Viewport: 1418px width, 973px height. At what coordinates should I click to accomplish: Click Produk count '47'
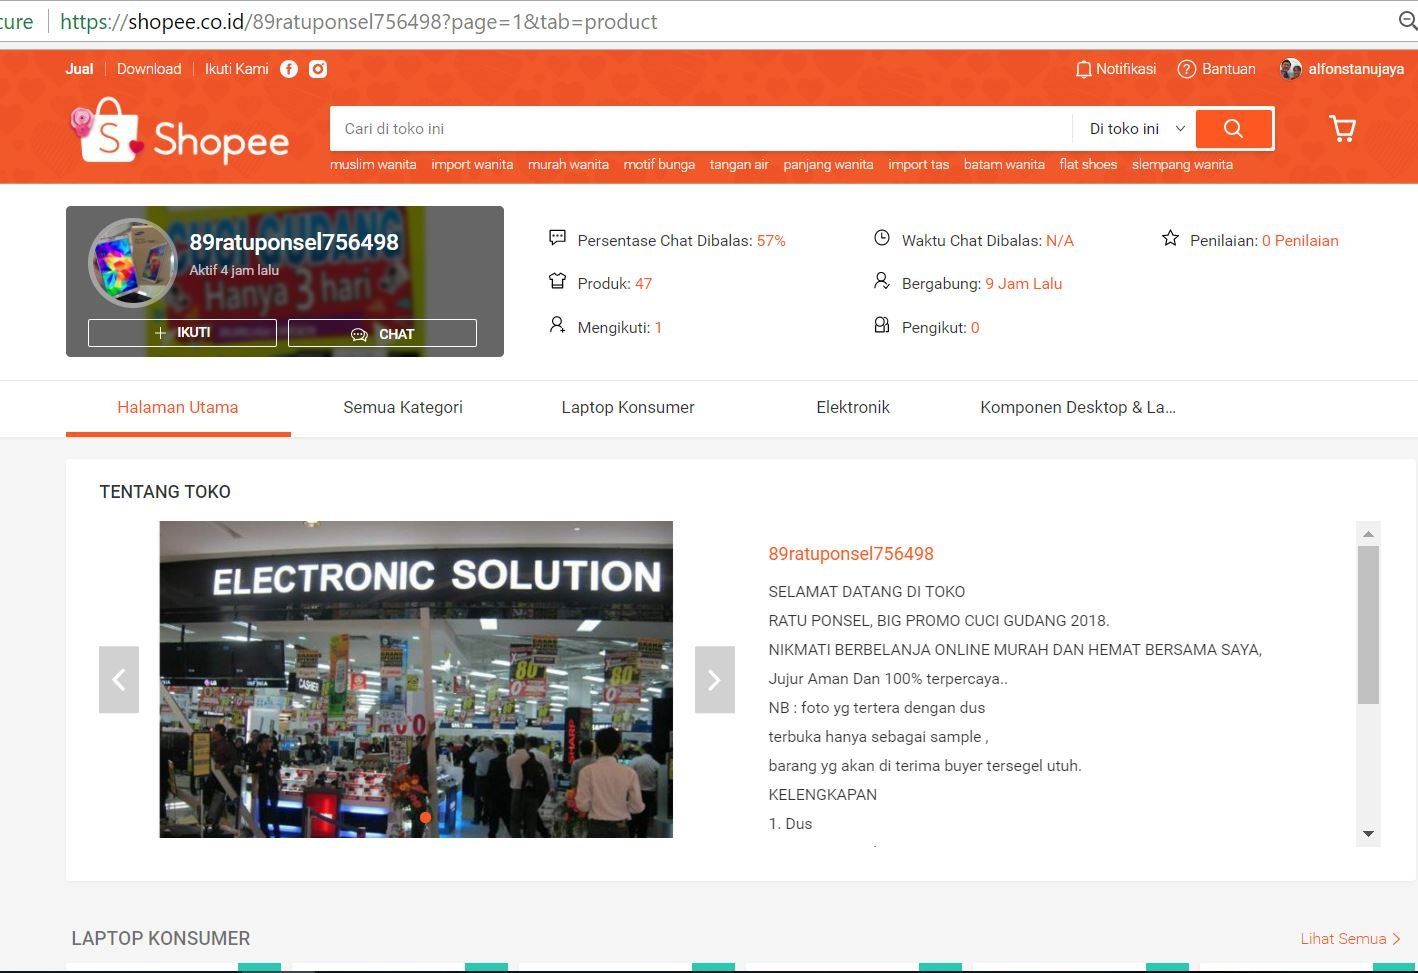click(643, 284)
